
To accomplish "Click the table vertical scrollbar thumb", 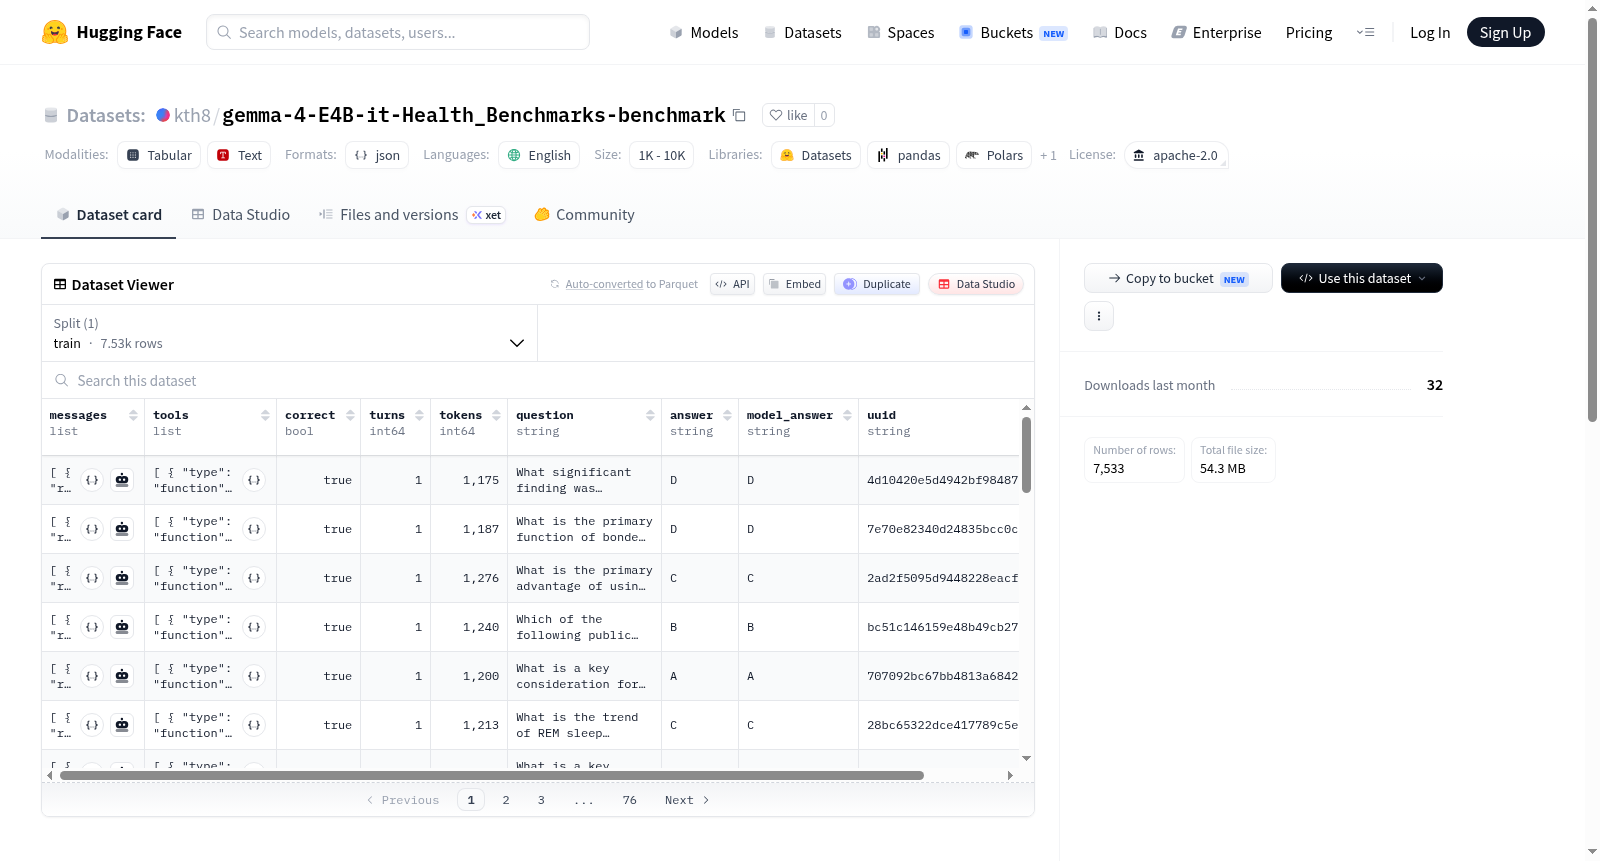I will coord(1026,455).
